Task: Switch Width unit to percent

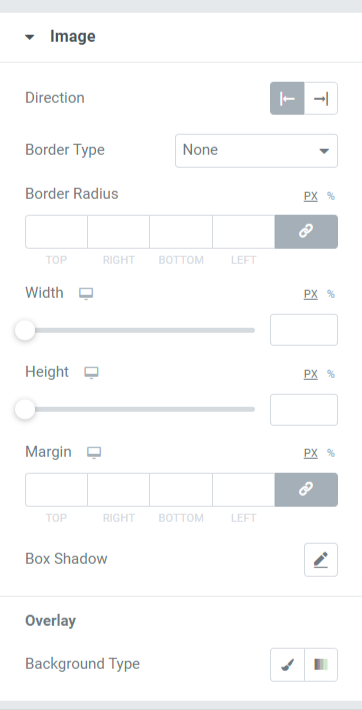Action: (331, 294)
